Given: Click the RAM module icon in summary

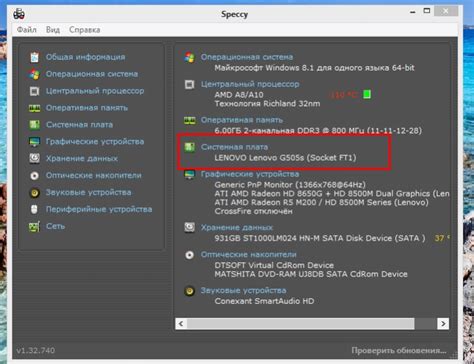Looking at the screenshot, I should pyautogui.click(x=190, y=120).
